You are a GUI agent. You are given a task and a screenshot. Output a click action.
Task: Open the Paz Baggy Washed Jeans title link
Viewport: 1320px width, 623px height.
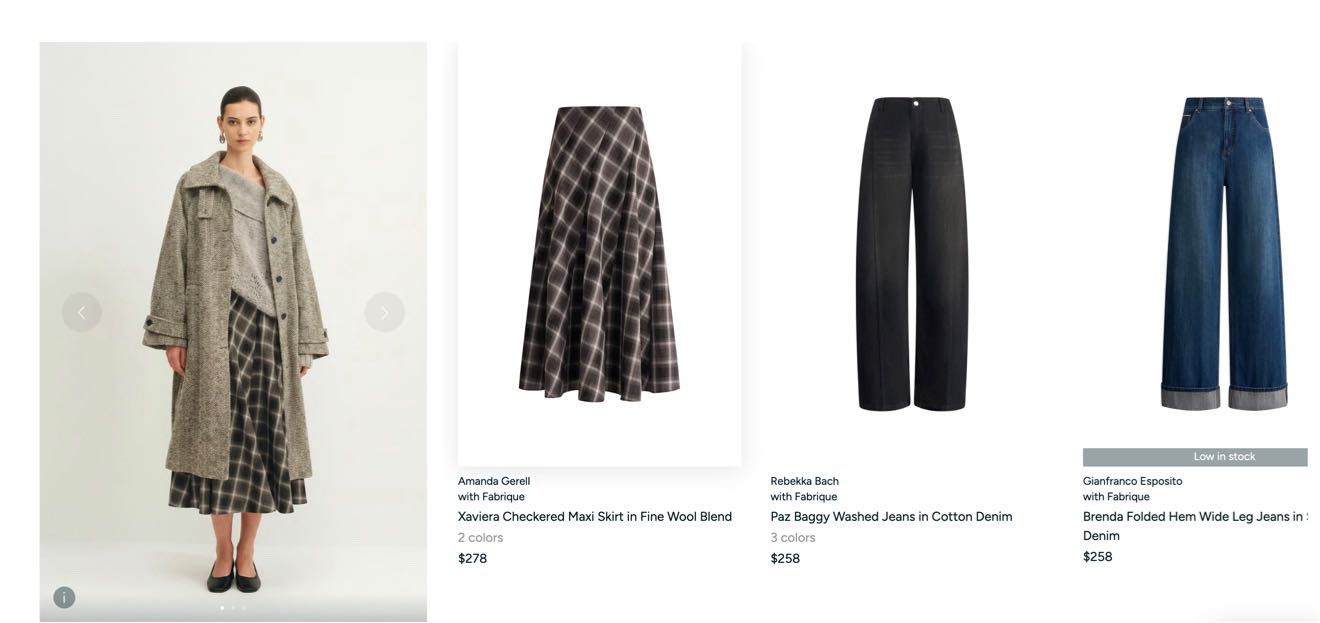(891, 517)
